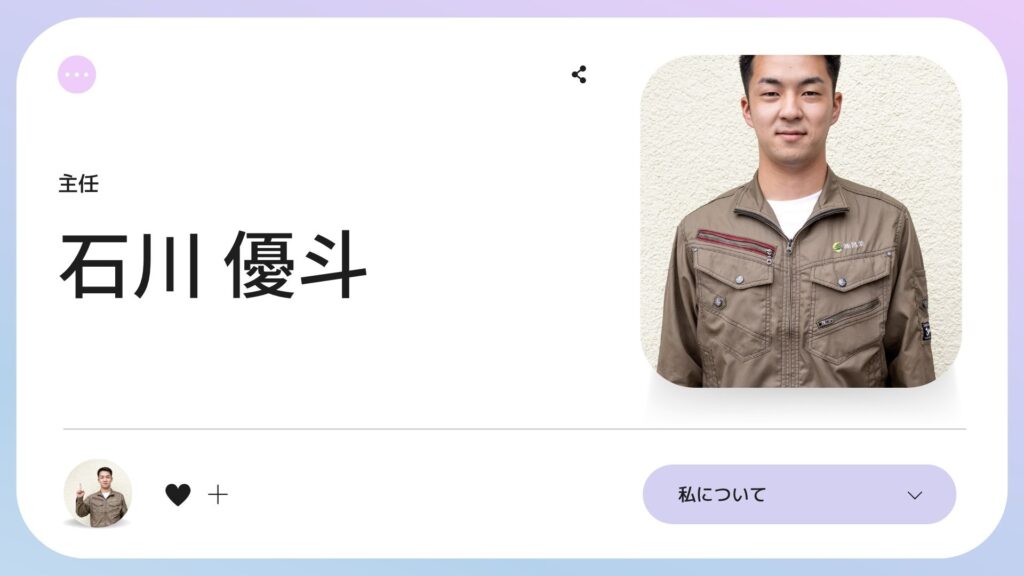Click the job title 主任
This screenshot has width=1024, height=576.
(x=78, y=184)
